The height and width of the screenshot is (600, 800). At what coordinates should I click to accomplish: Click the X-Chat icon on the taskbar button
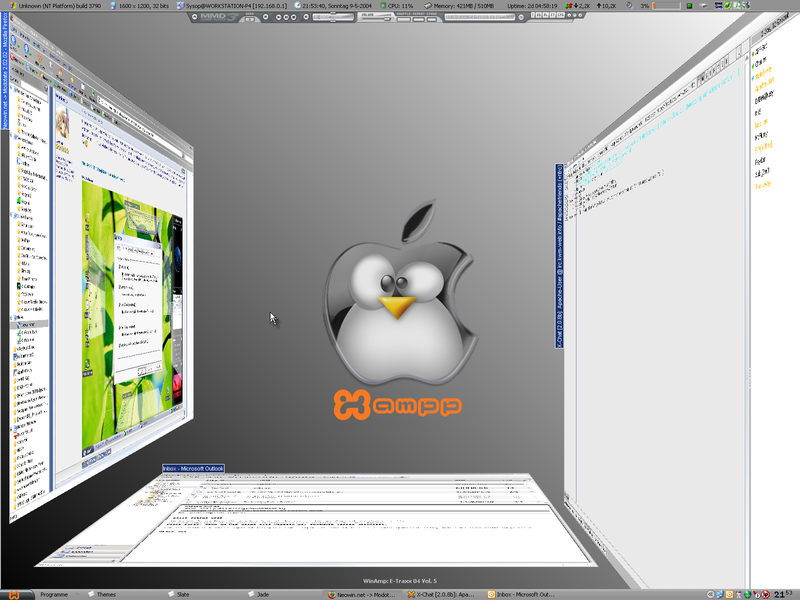click(x=410, y=594)
